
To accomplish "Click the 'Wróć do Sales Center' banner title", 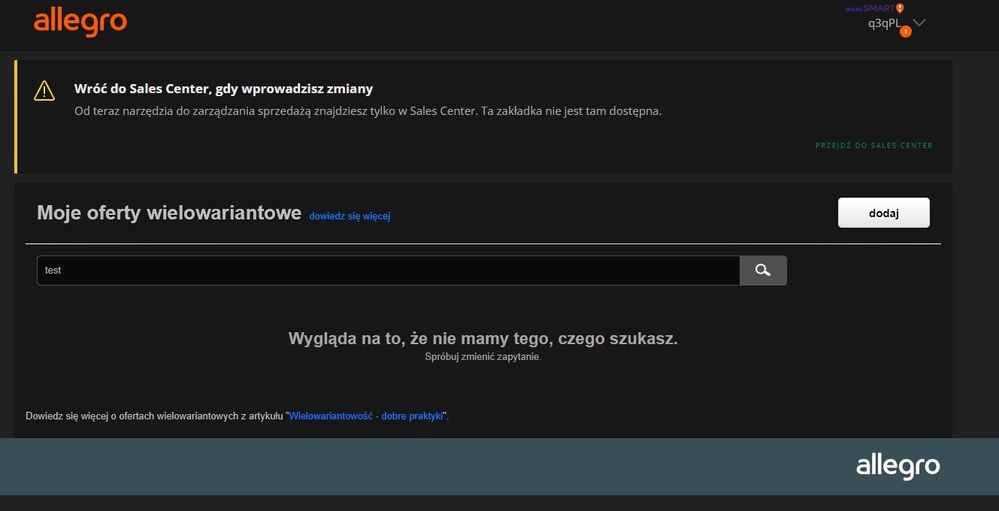I will coord(223,89).
